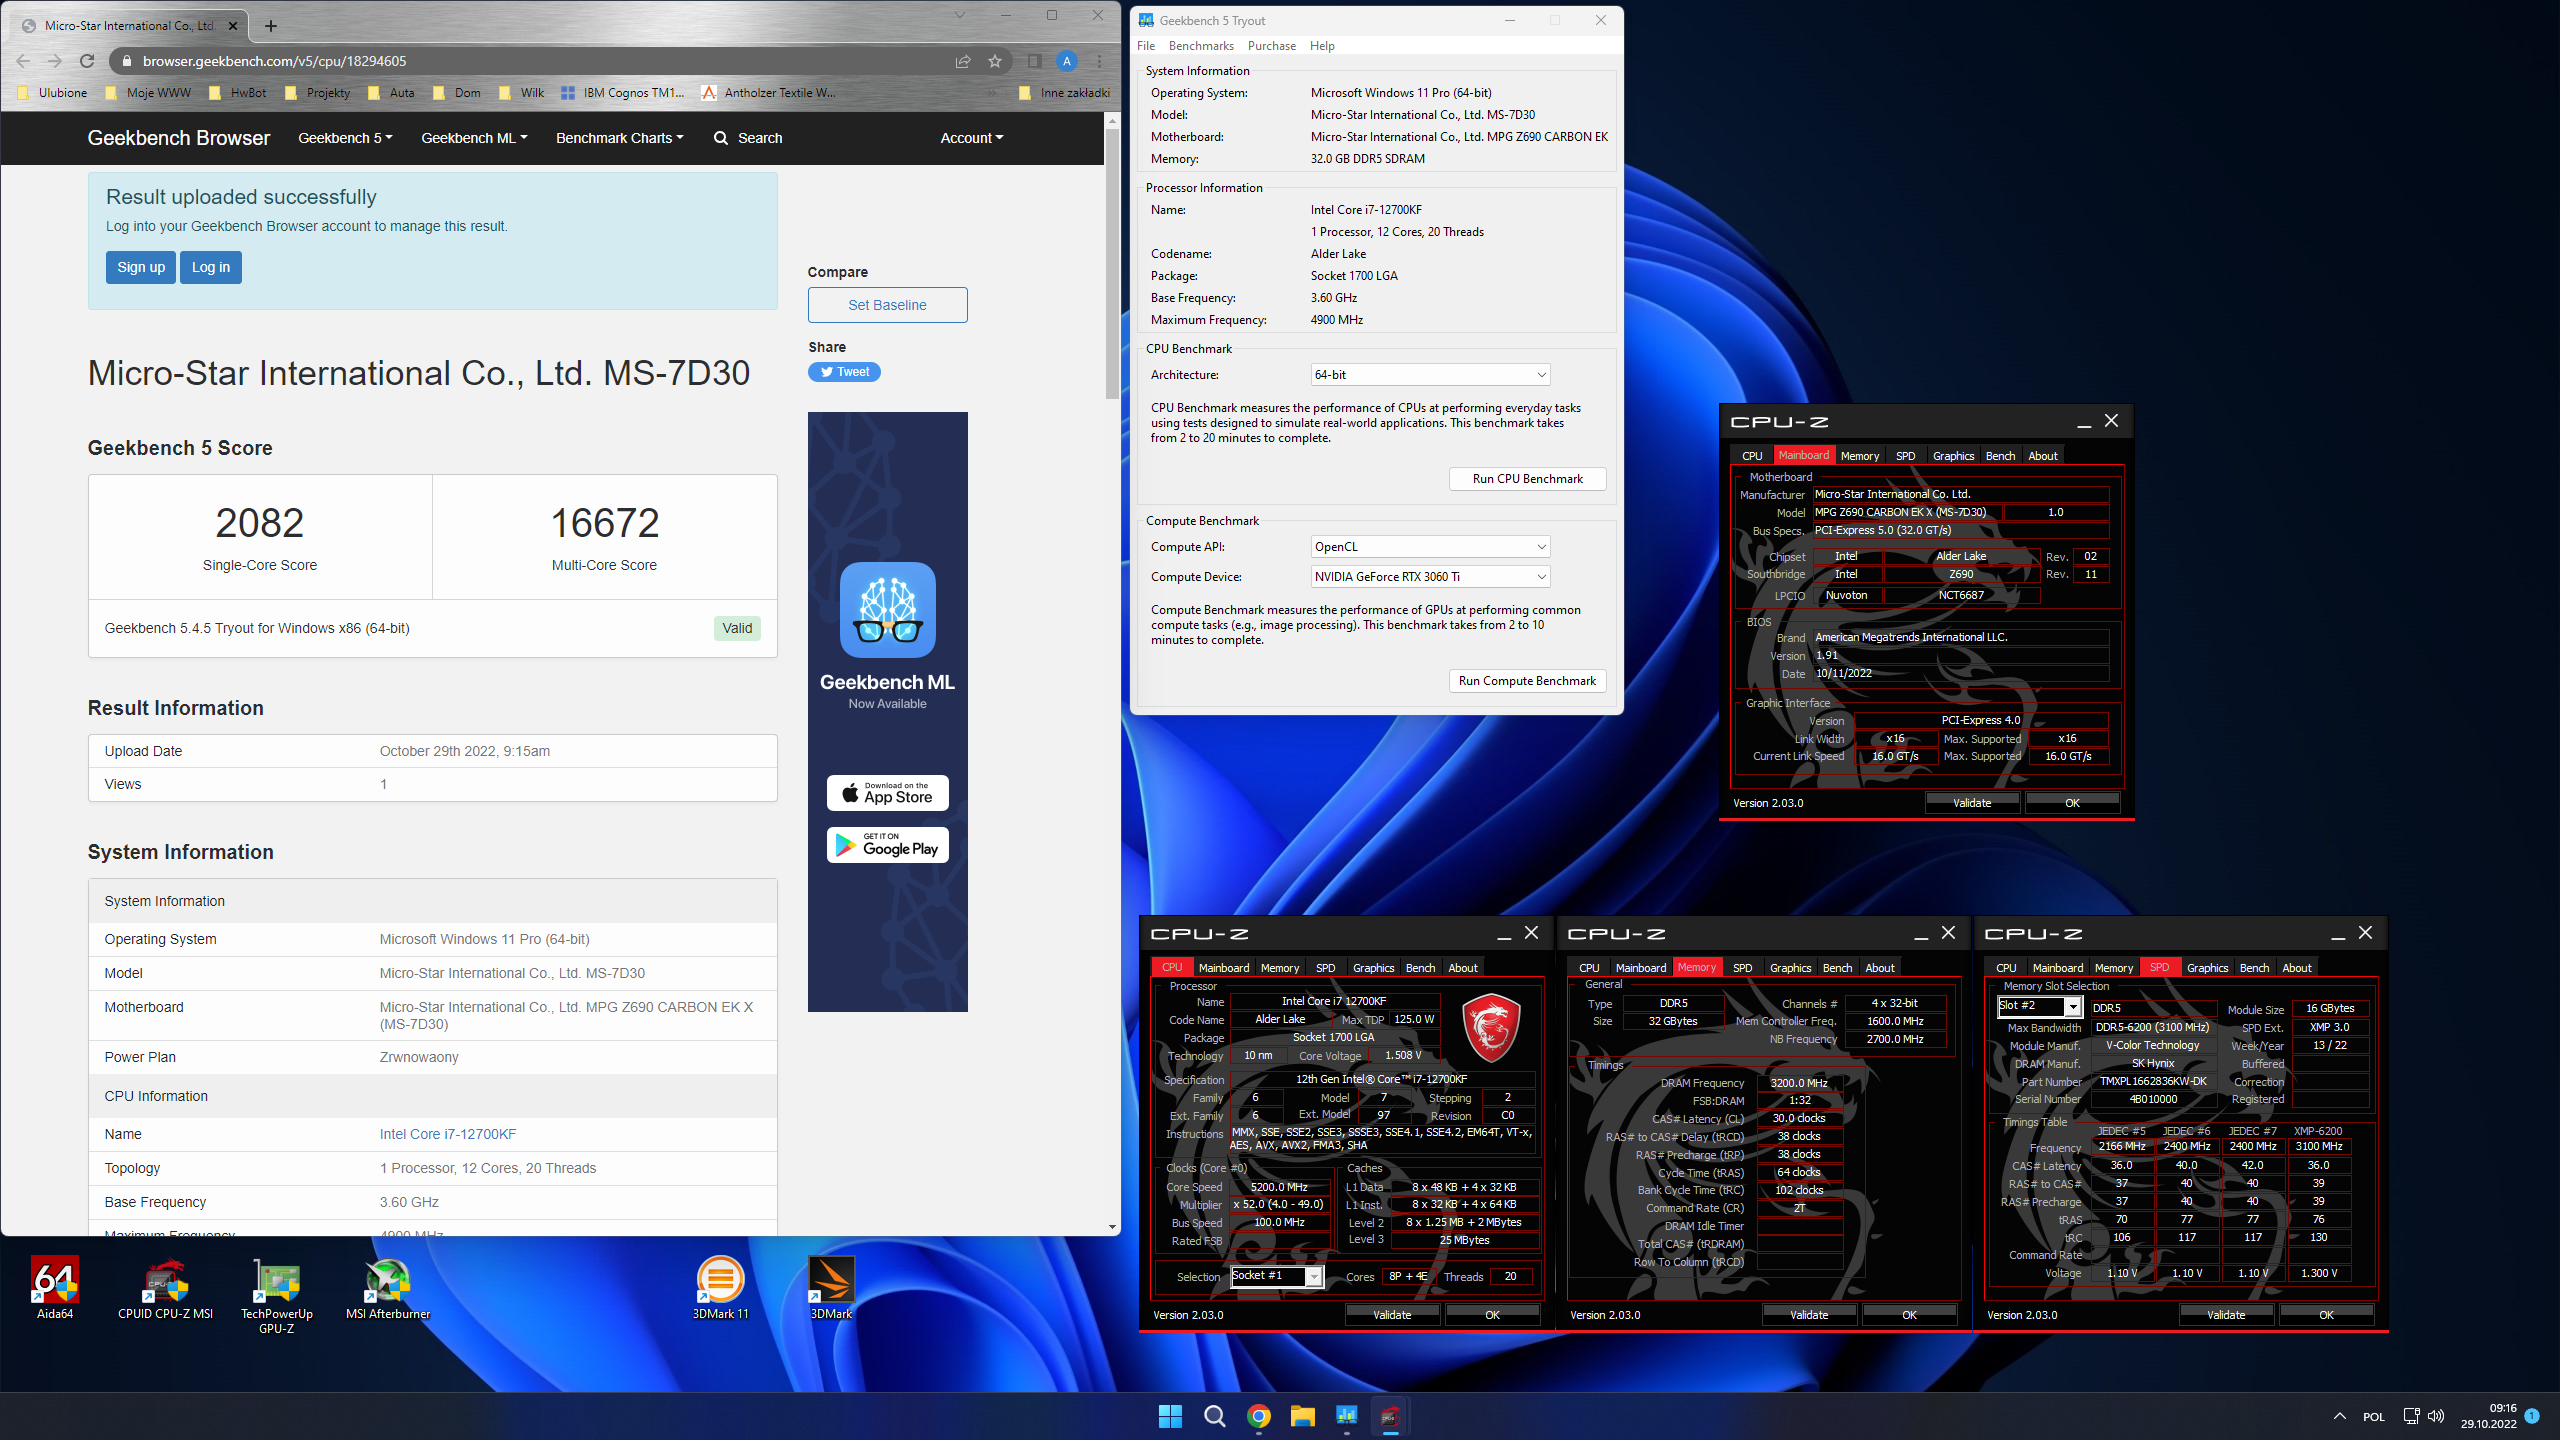Click the Geekbench taskbar icon

point(1346,1416)
